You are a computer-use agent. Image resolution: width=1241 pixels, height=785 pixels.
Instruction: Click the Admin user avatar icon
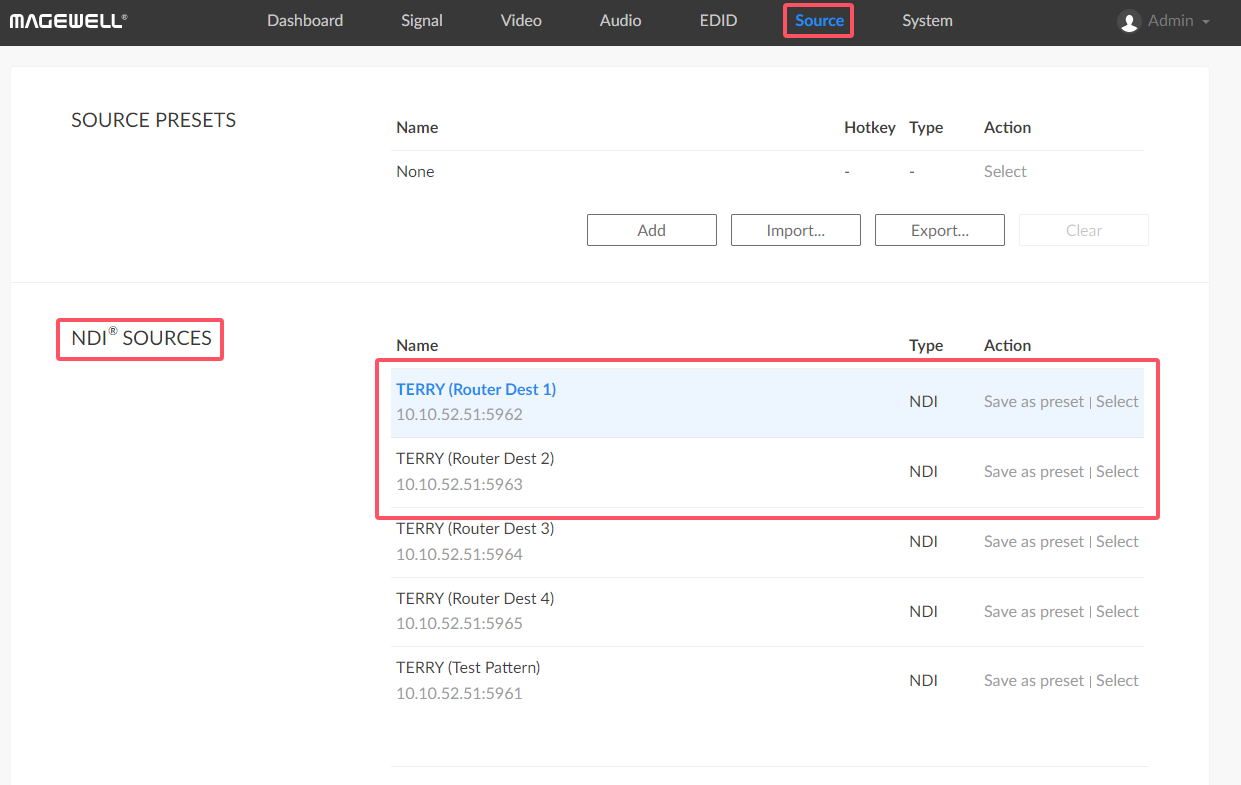(x=1129, y=21)
